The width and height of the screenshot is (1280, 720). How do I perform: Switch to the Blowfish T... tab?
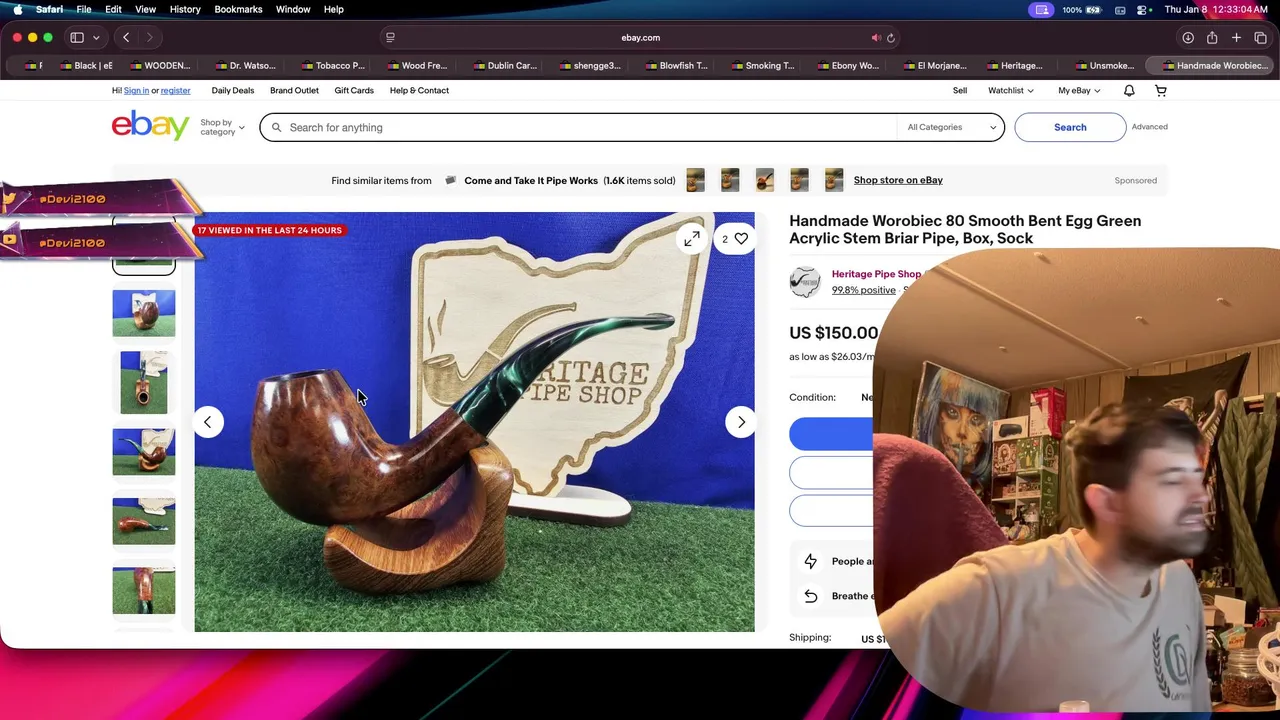click(677, 66)
